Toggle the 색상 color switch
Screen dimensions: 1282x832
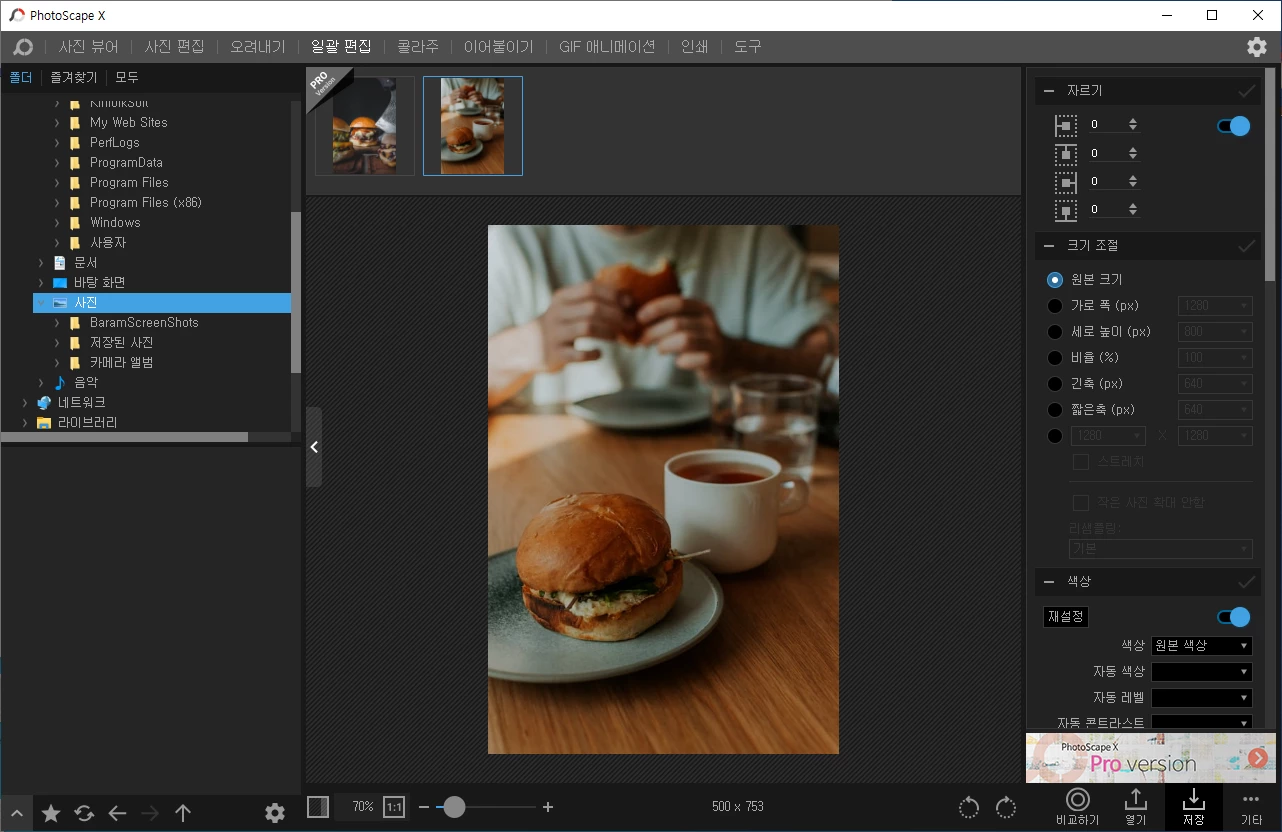1234,617
